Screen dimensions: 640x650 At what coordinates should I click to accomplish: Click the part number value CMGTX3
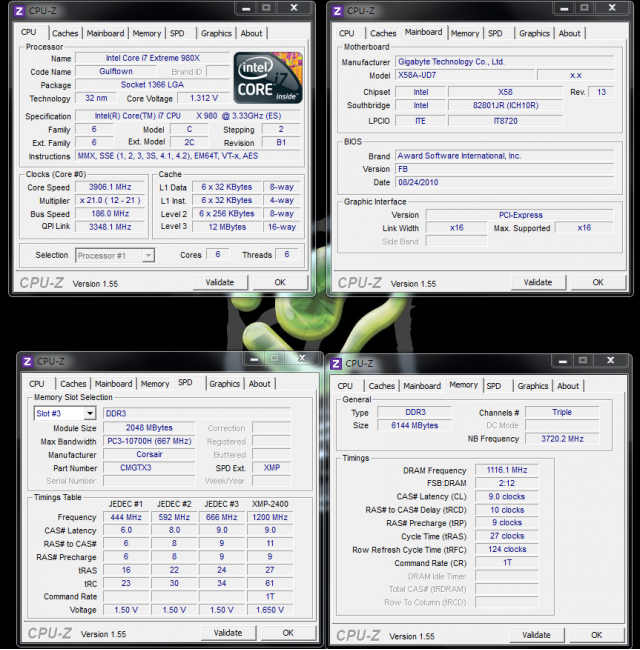149,468
